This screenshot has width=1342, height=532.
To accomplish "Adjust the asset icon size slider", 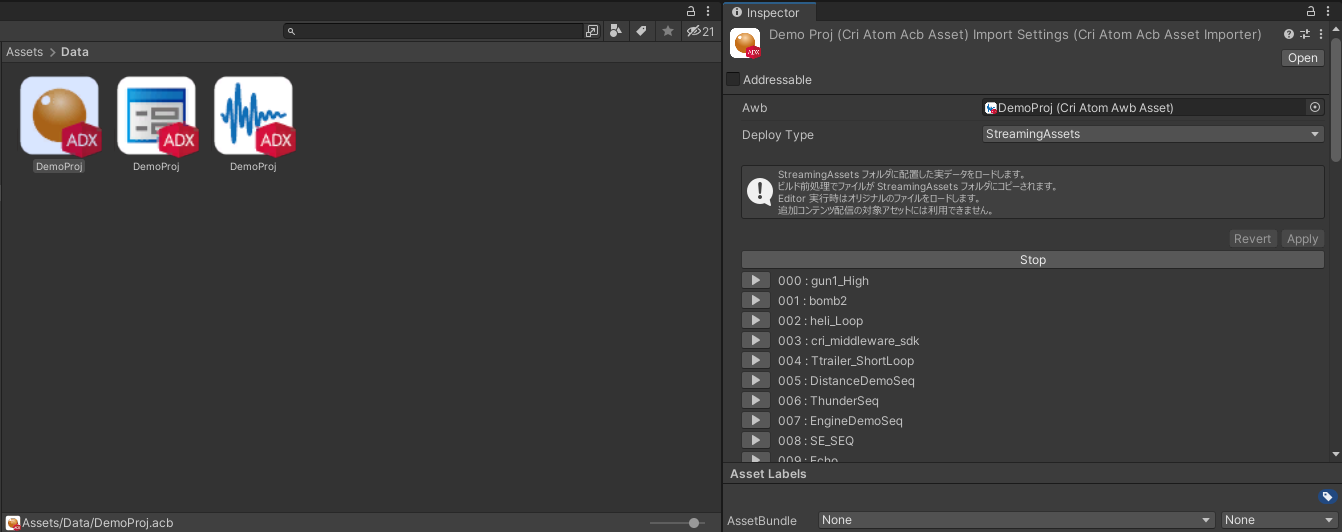I will (694, 523).
